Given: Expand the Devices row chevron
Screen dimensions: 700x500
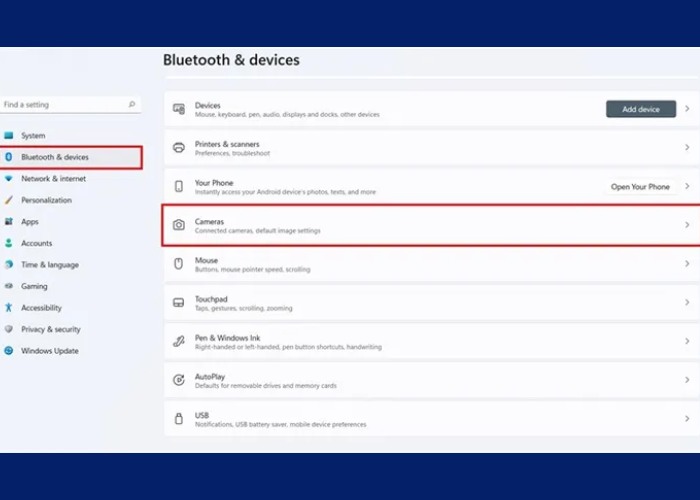Looking at the screenshot, I should coord(687,109).
